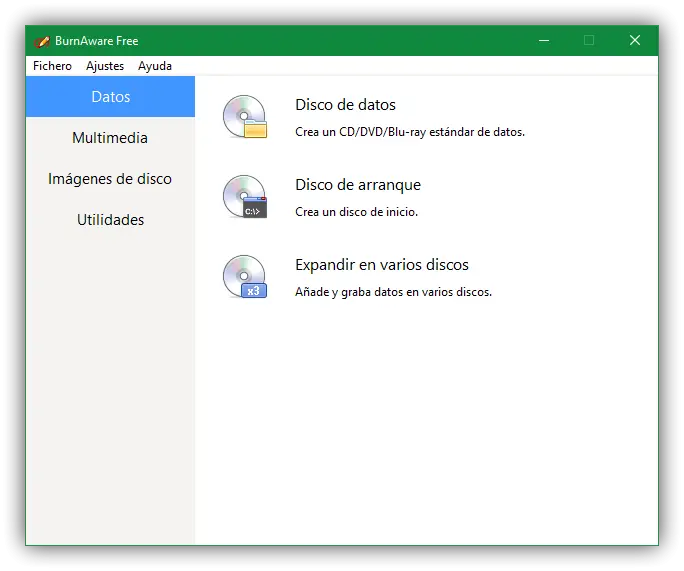684x571 pixels.
Task: Click the Expandir en varios discos x3 icon
Action: click(x=245, y=277)
